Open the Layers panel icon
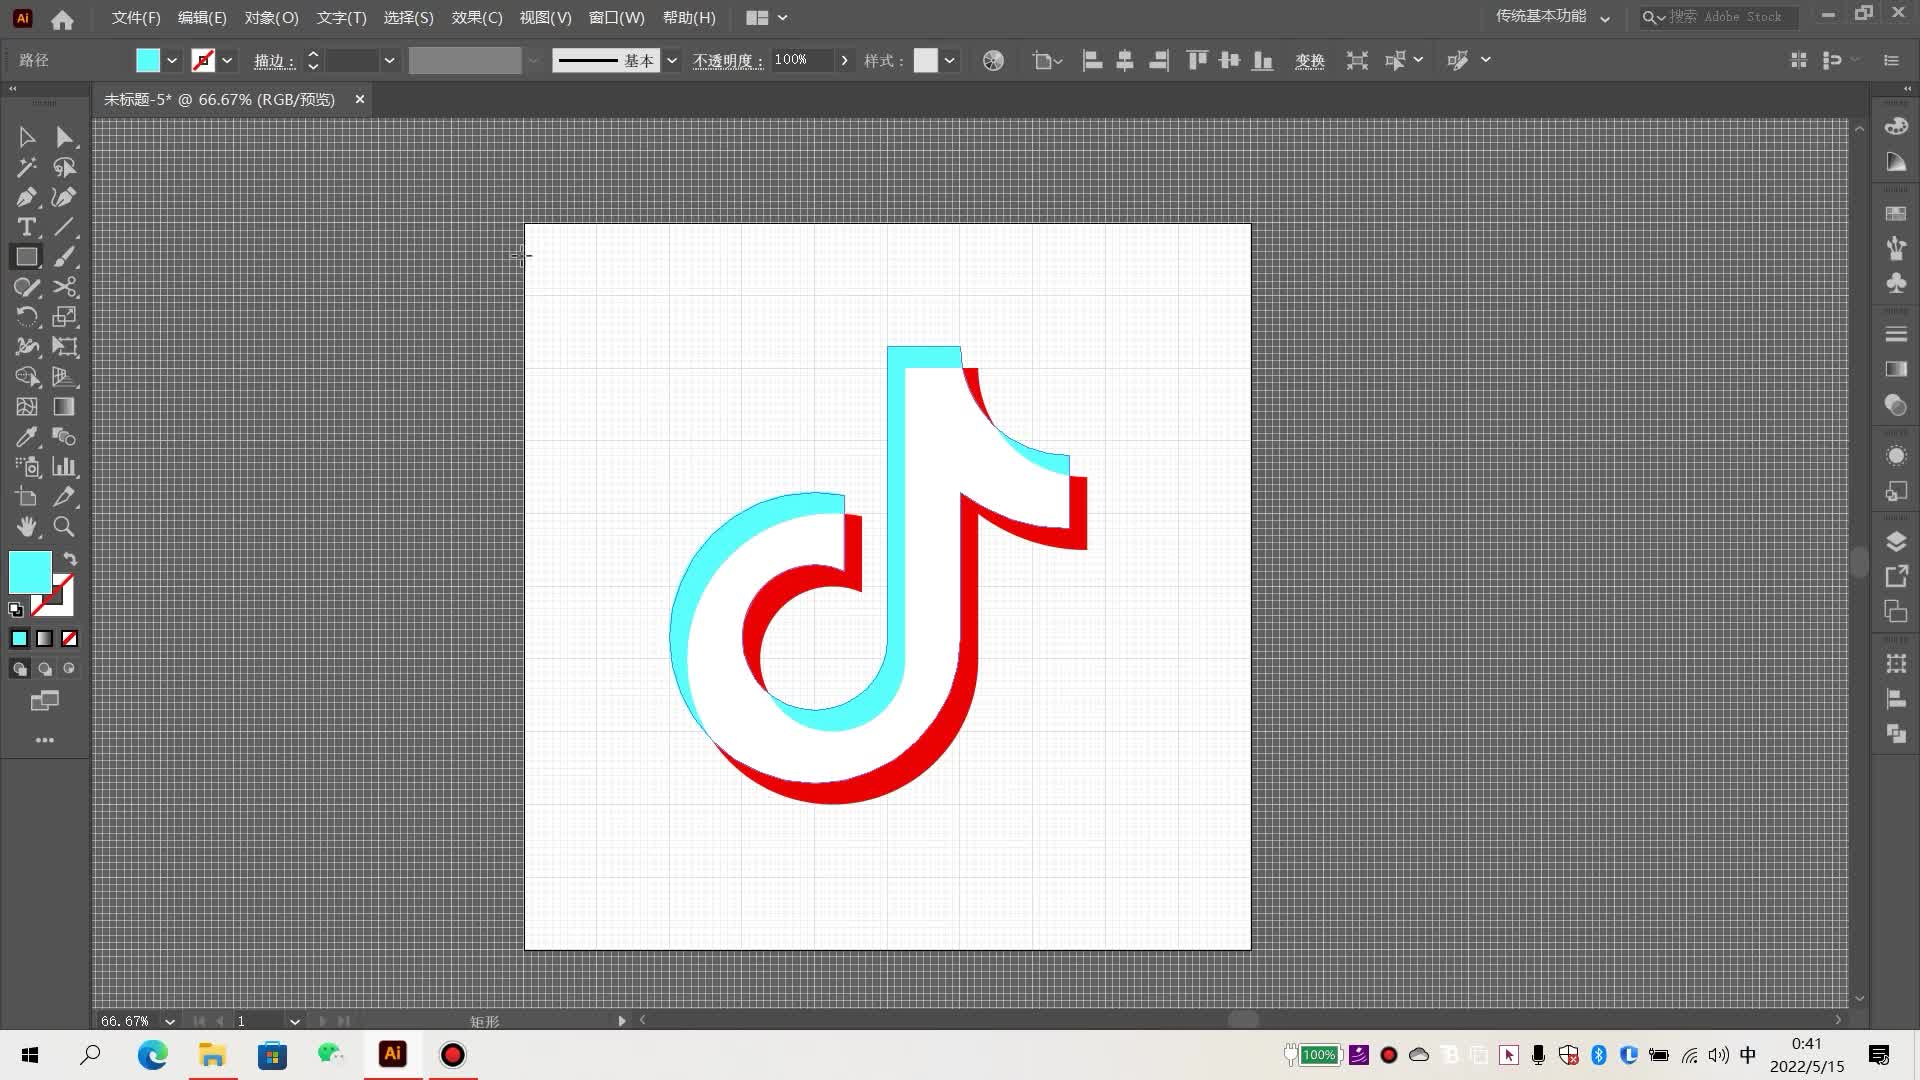Image resolution: width=1920 pixels, height=1080 pixels. (x=1895, y=541)
